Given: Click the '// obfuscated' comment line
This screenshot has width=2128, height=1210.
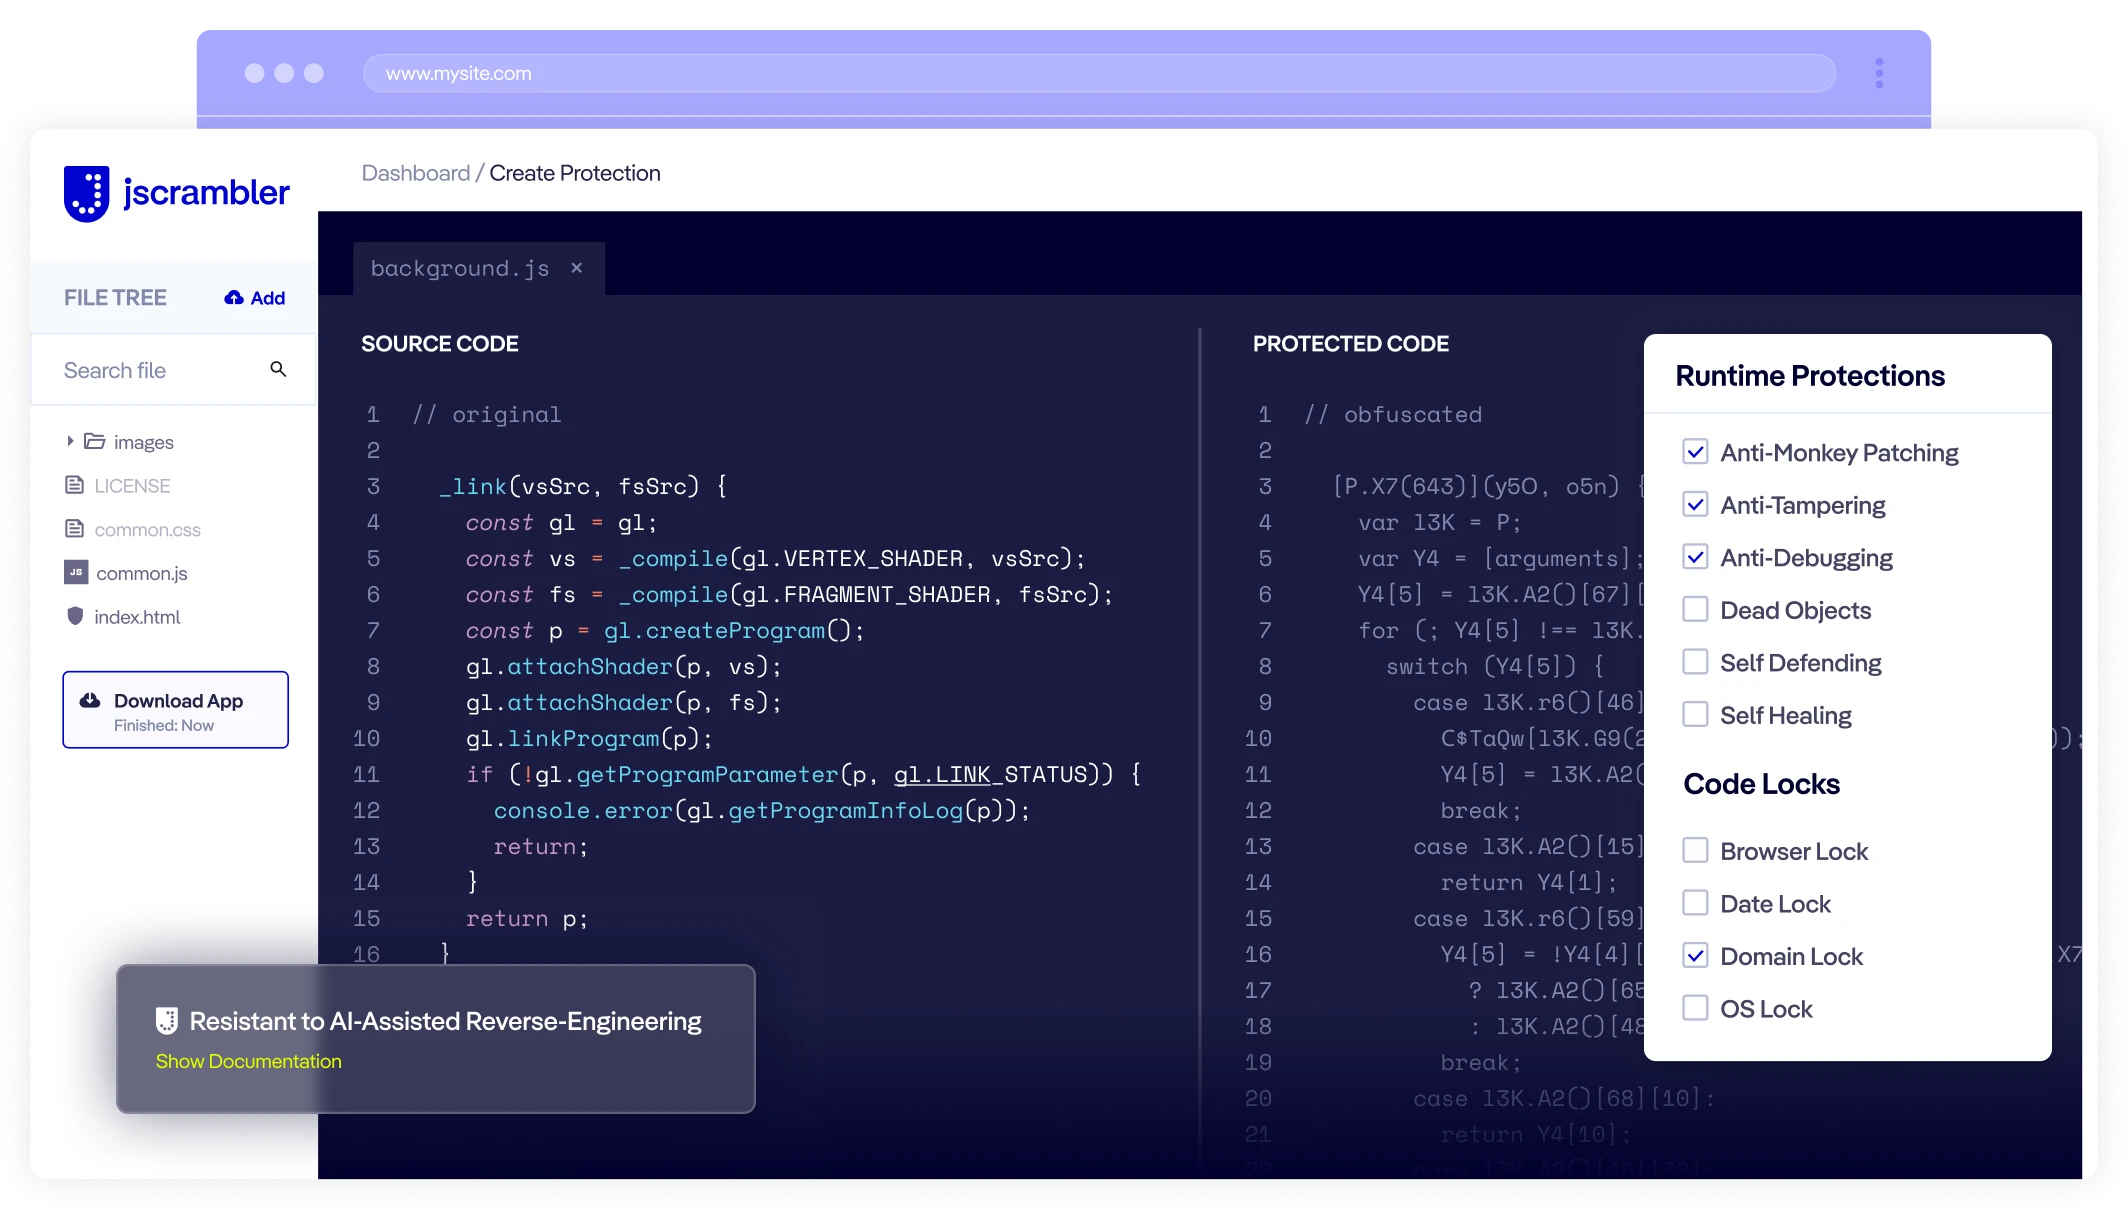Looking at the screenshot, I should tap(1393, 414).
